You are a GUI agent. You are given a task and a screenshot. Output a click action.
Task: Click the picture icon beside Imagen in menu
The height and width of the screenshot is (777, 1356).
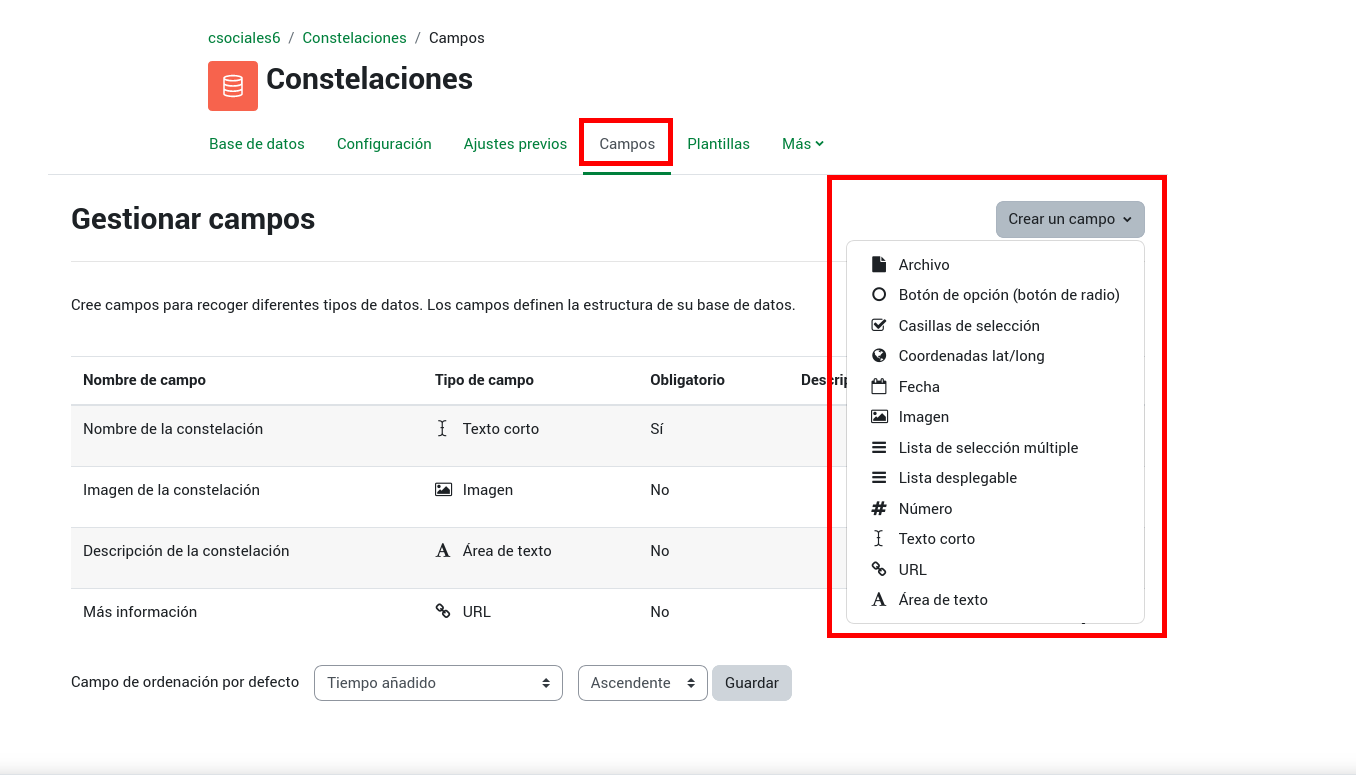[879, 417]
